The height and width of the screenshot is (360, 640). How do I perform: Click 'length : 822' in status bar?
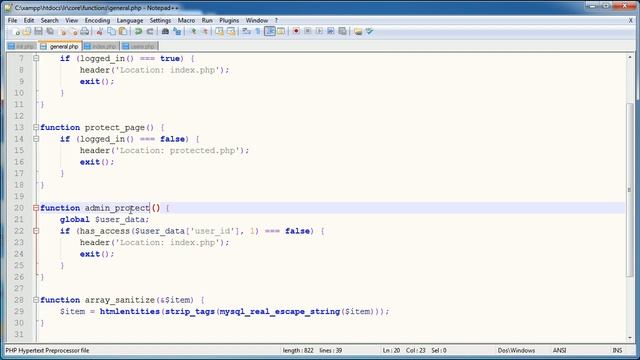(x=298, y=350)
